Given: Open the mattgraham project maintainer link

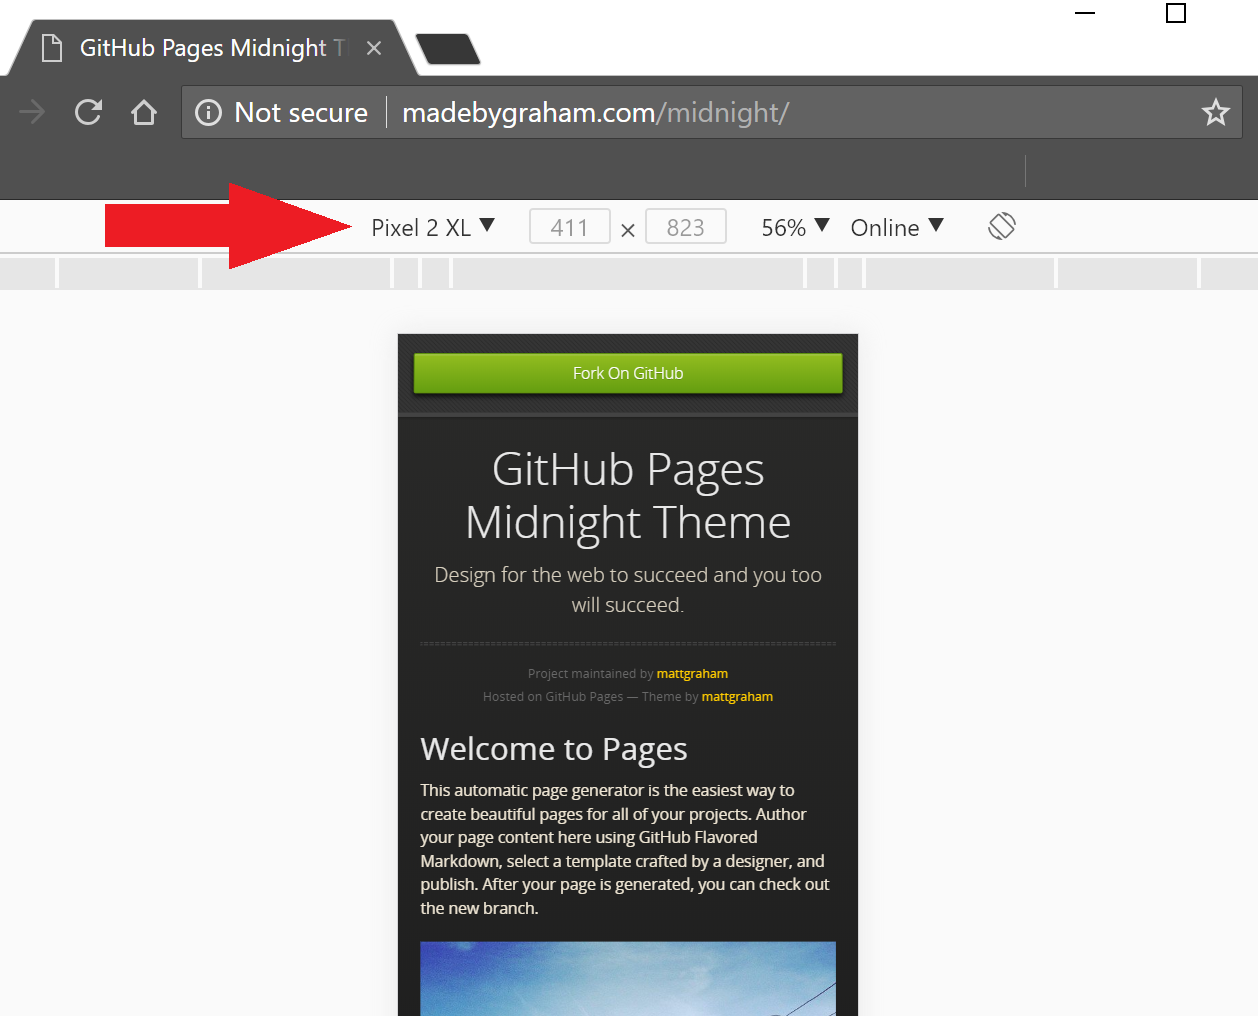Looking at the screenshot, I should pos(692,674).
